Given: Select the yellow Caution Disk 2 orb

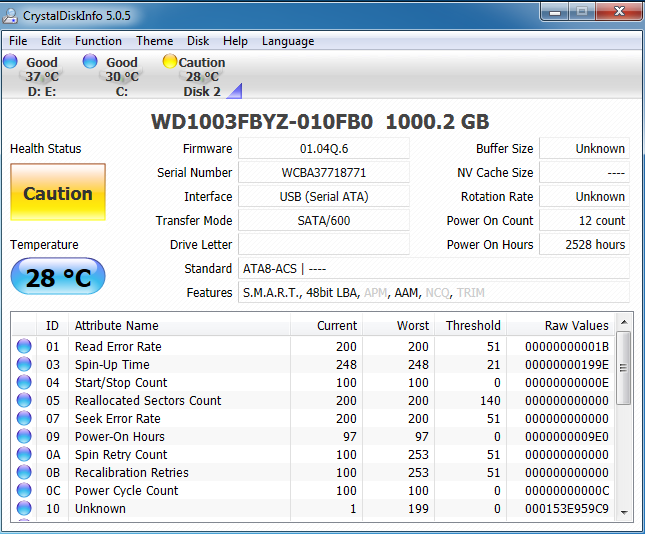Looking at the screenshot, I should pyautogui.click(x=170, y=62).
